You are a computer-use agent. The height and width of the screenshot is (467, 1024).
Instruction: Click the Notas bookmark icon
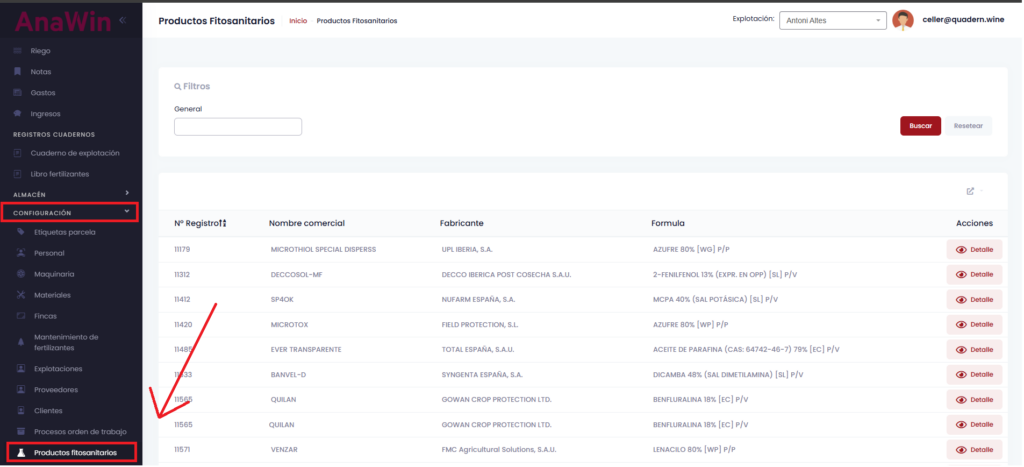pos(18,72)
